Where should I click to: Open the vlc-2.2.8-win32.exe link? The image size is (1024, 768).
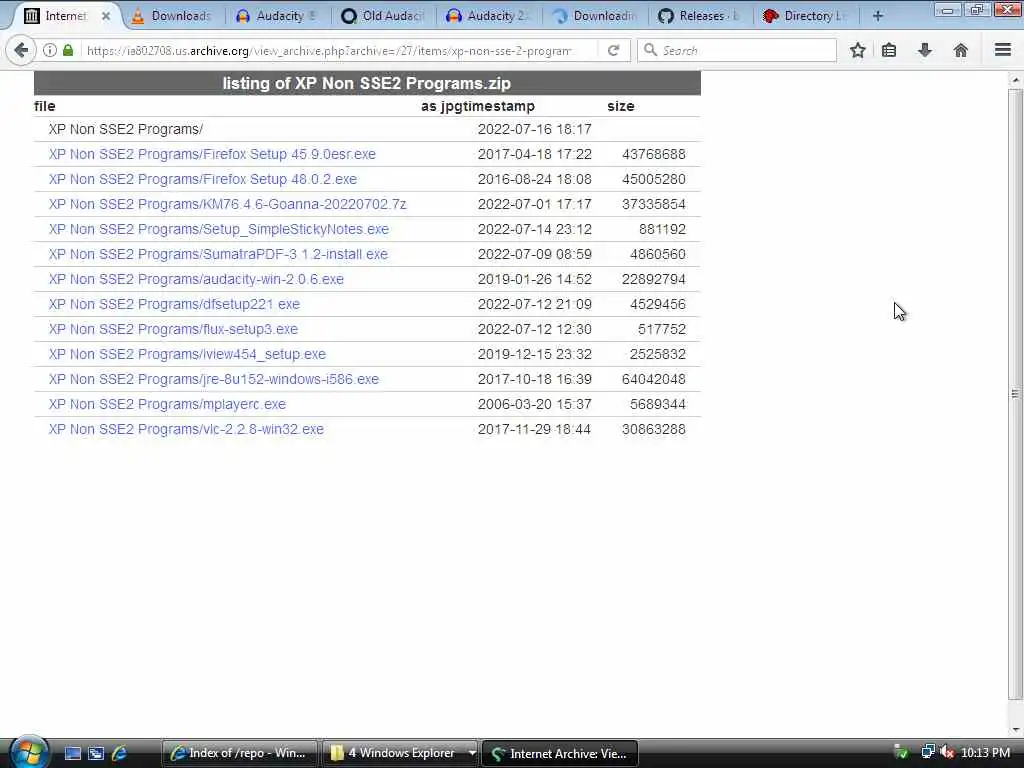pos(186,429)
